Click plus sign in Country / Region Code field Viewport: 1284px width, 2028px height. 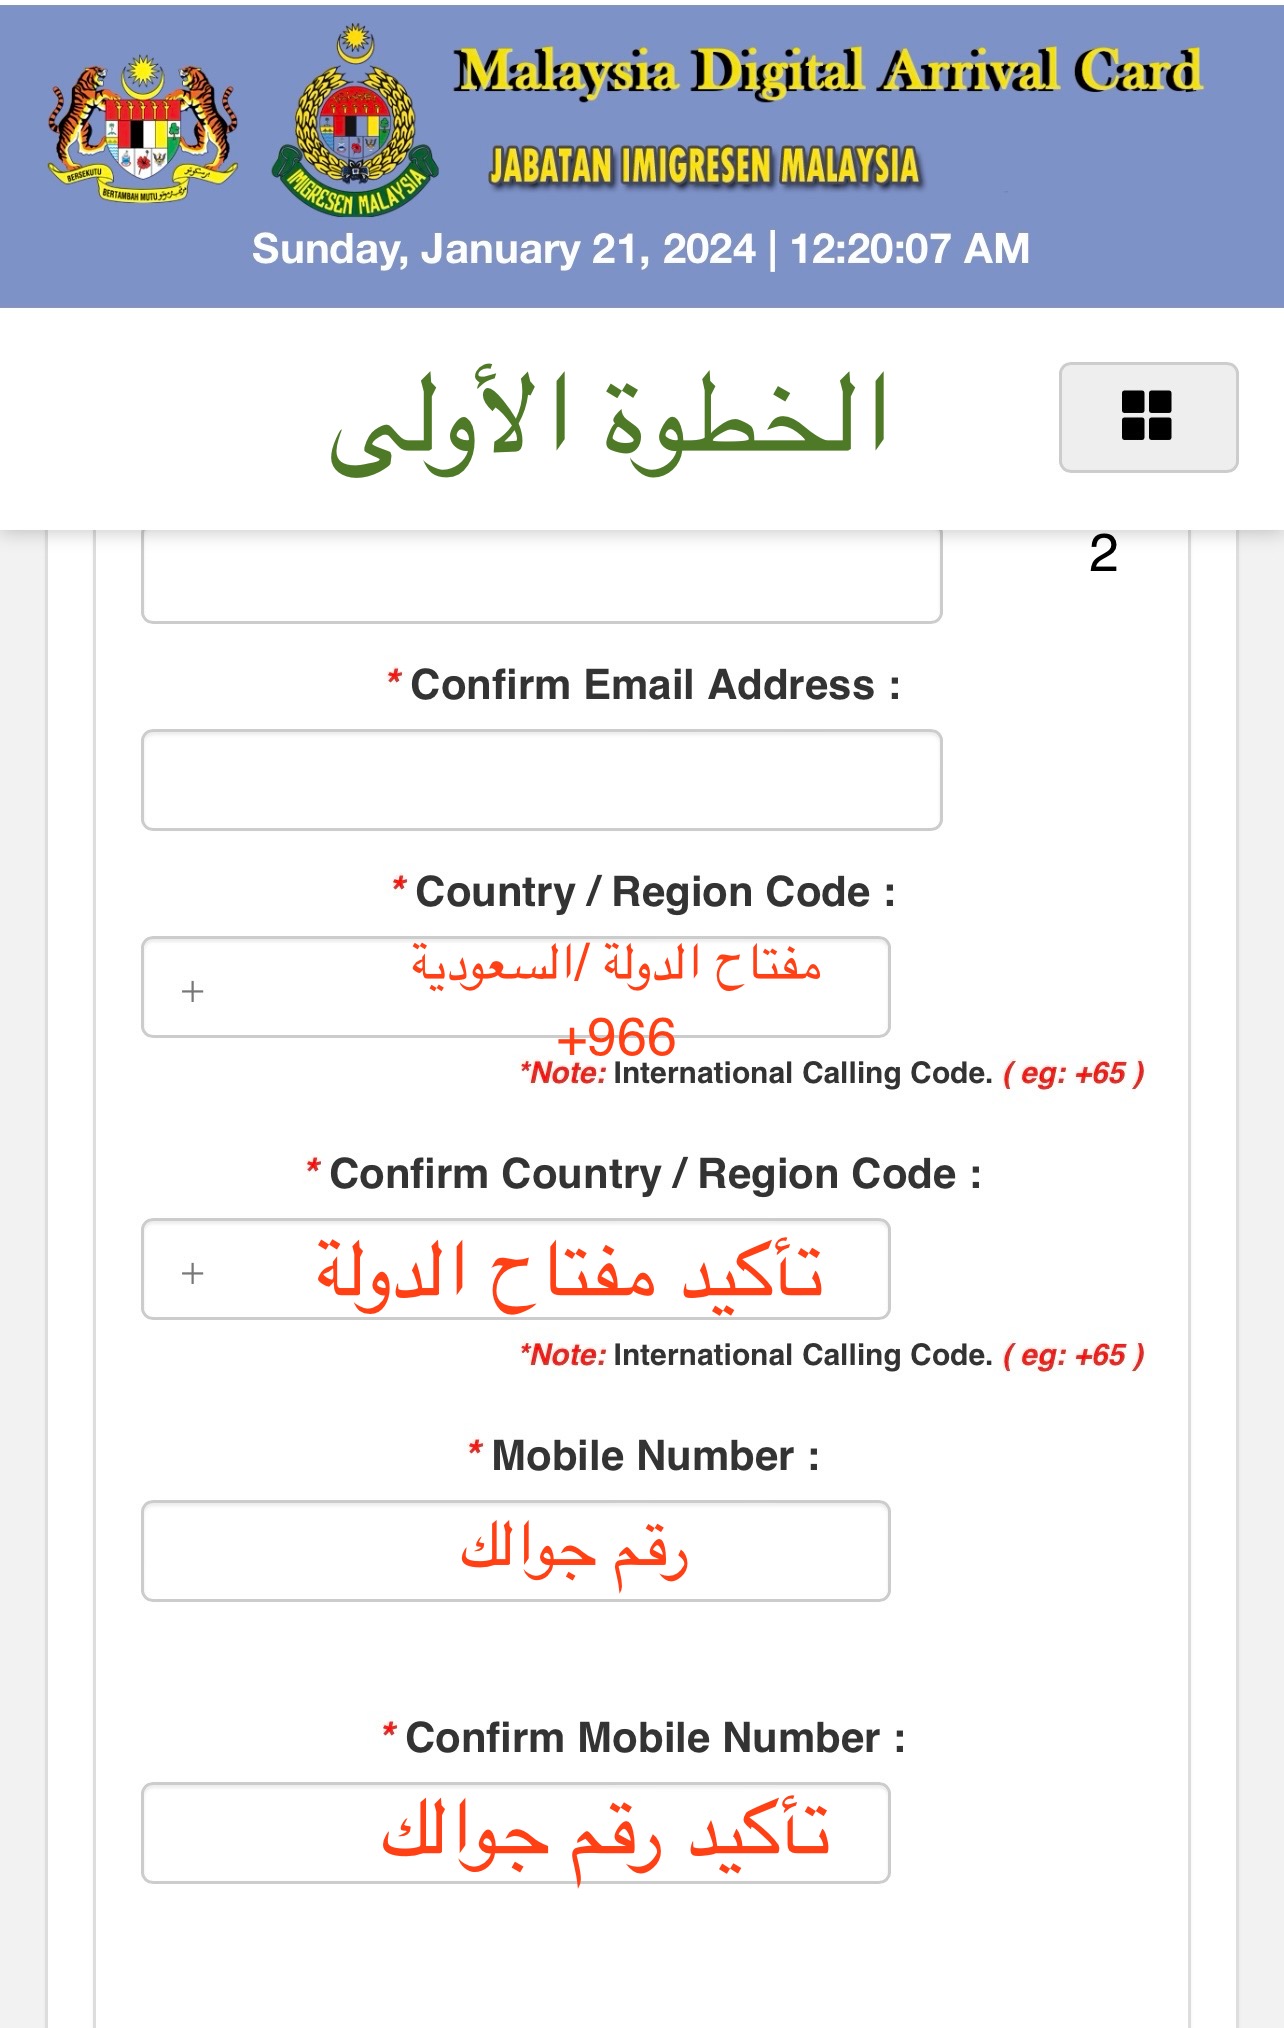tap(193, 991)
